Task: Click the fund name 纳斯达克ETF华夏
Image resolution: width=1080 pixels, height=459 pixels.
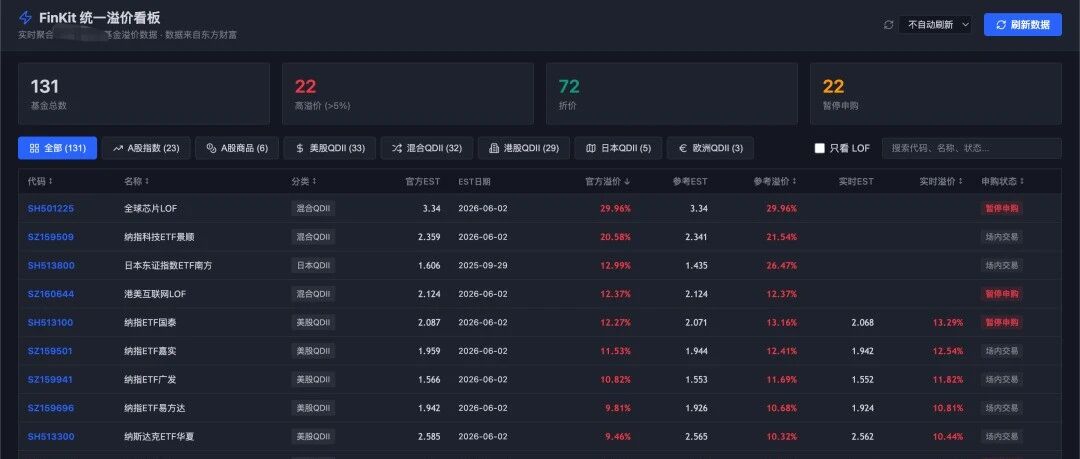Action: coord(159,437)
